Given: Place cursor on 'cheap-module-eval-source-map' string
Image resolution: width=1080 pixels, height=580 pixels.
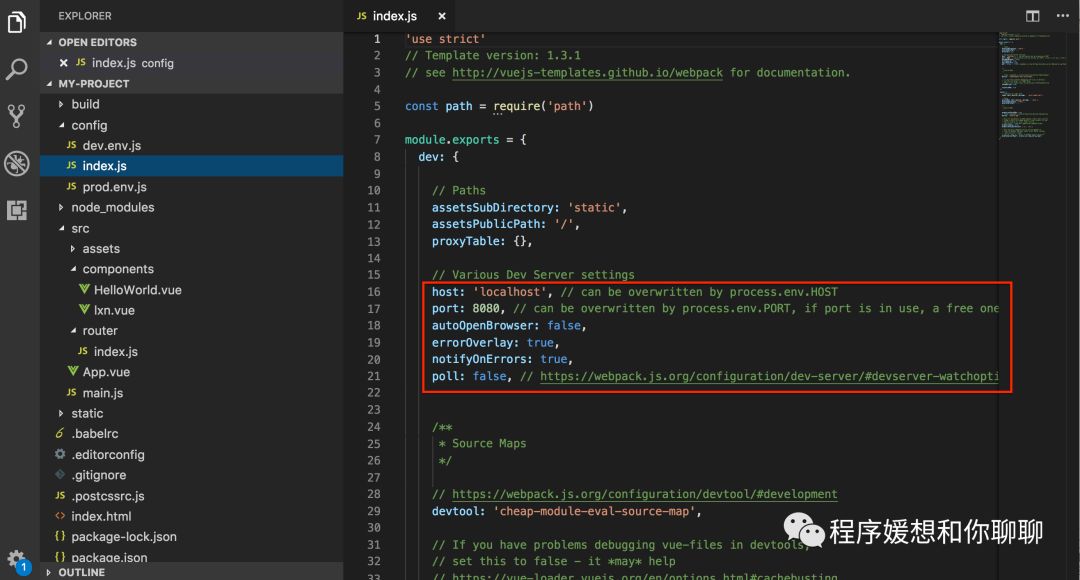Looking at the screenshot, I should [x=594, y=511].
